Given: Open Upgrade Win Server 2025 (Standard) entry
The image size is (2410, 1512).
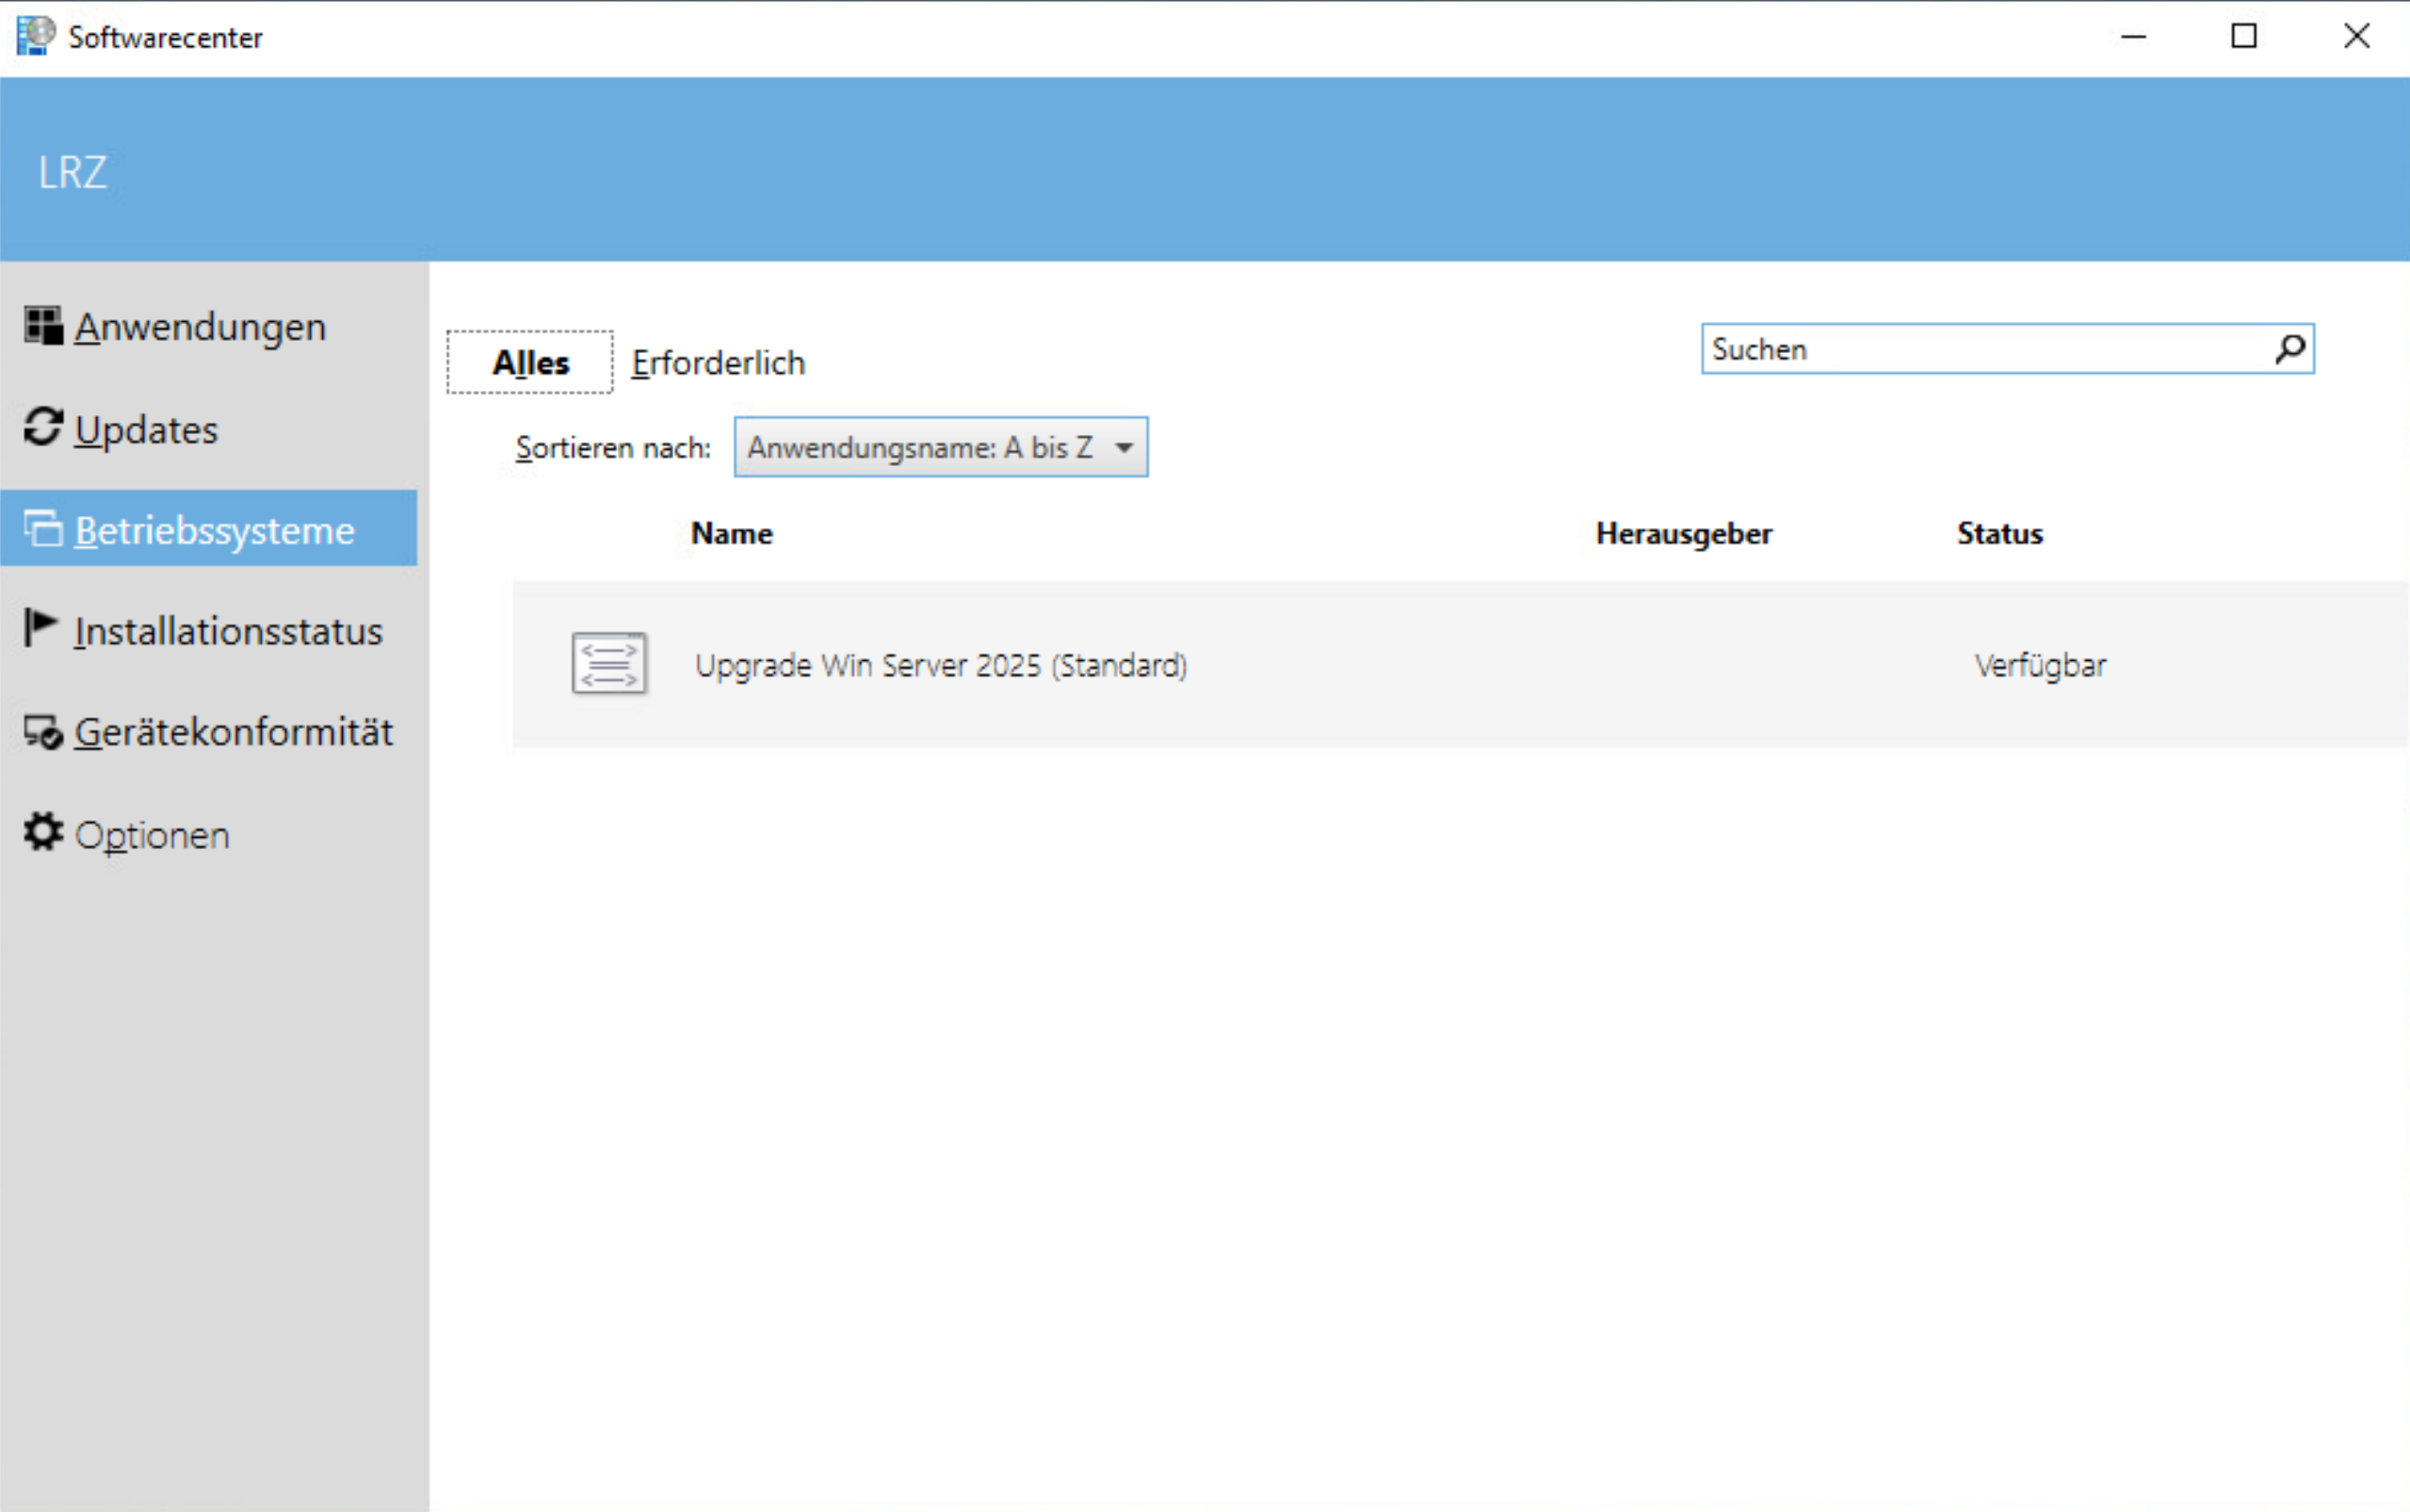Looking at the screenshot, I should coord(940,665).
